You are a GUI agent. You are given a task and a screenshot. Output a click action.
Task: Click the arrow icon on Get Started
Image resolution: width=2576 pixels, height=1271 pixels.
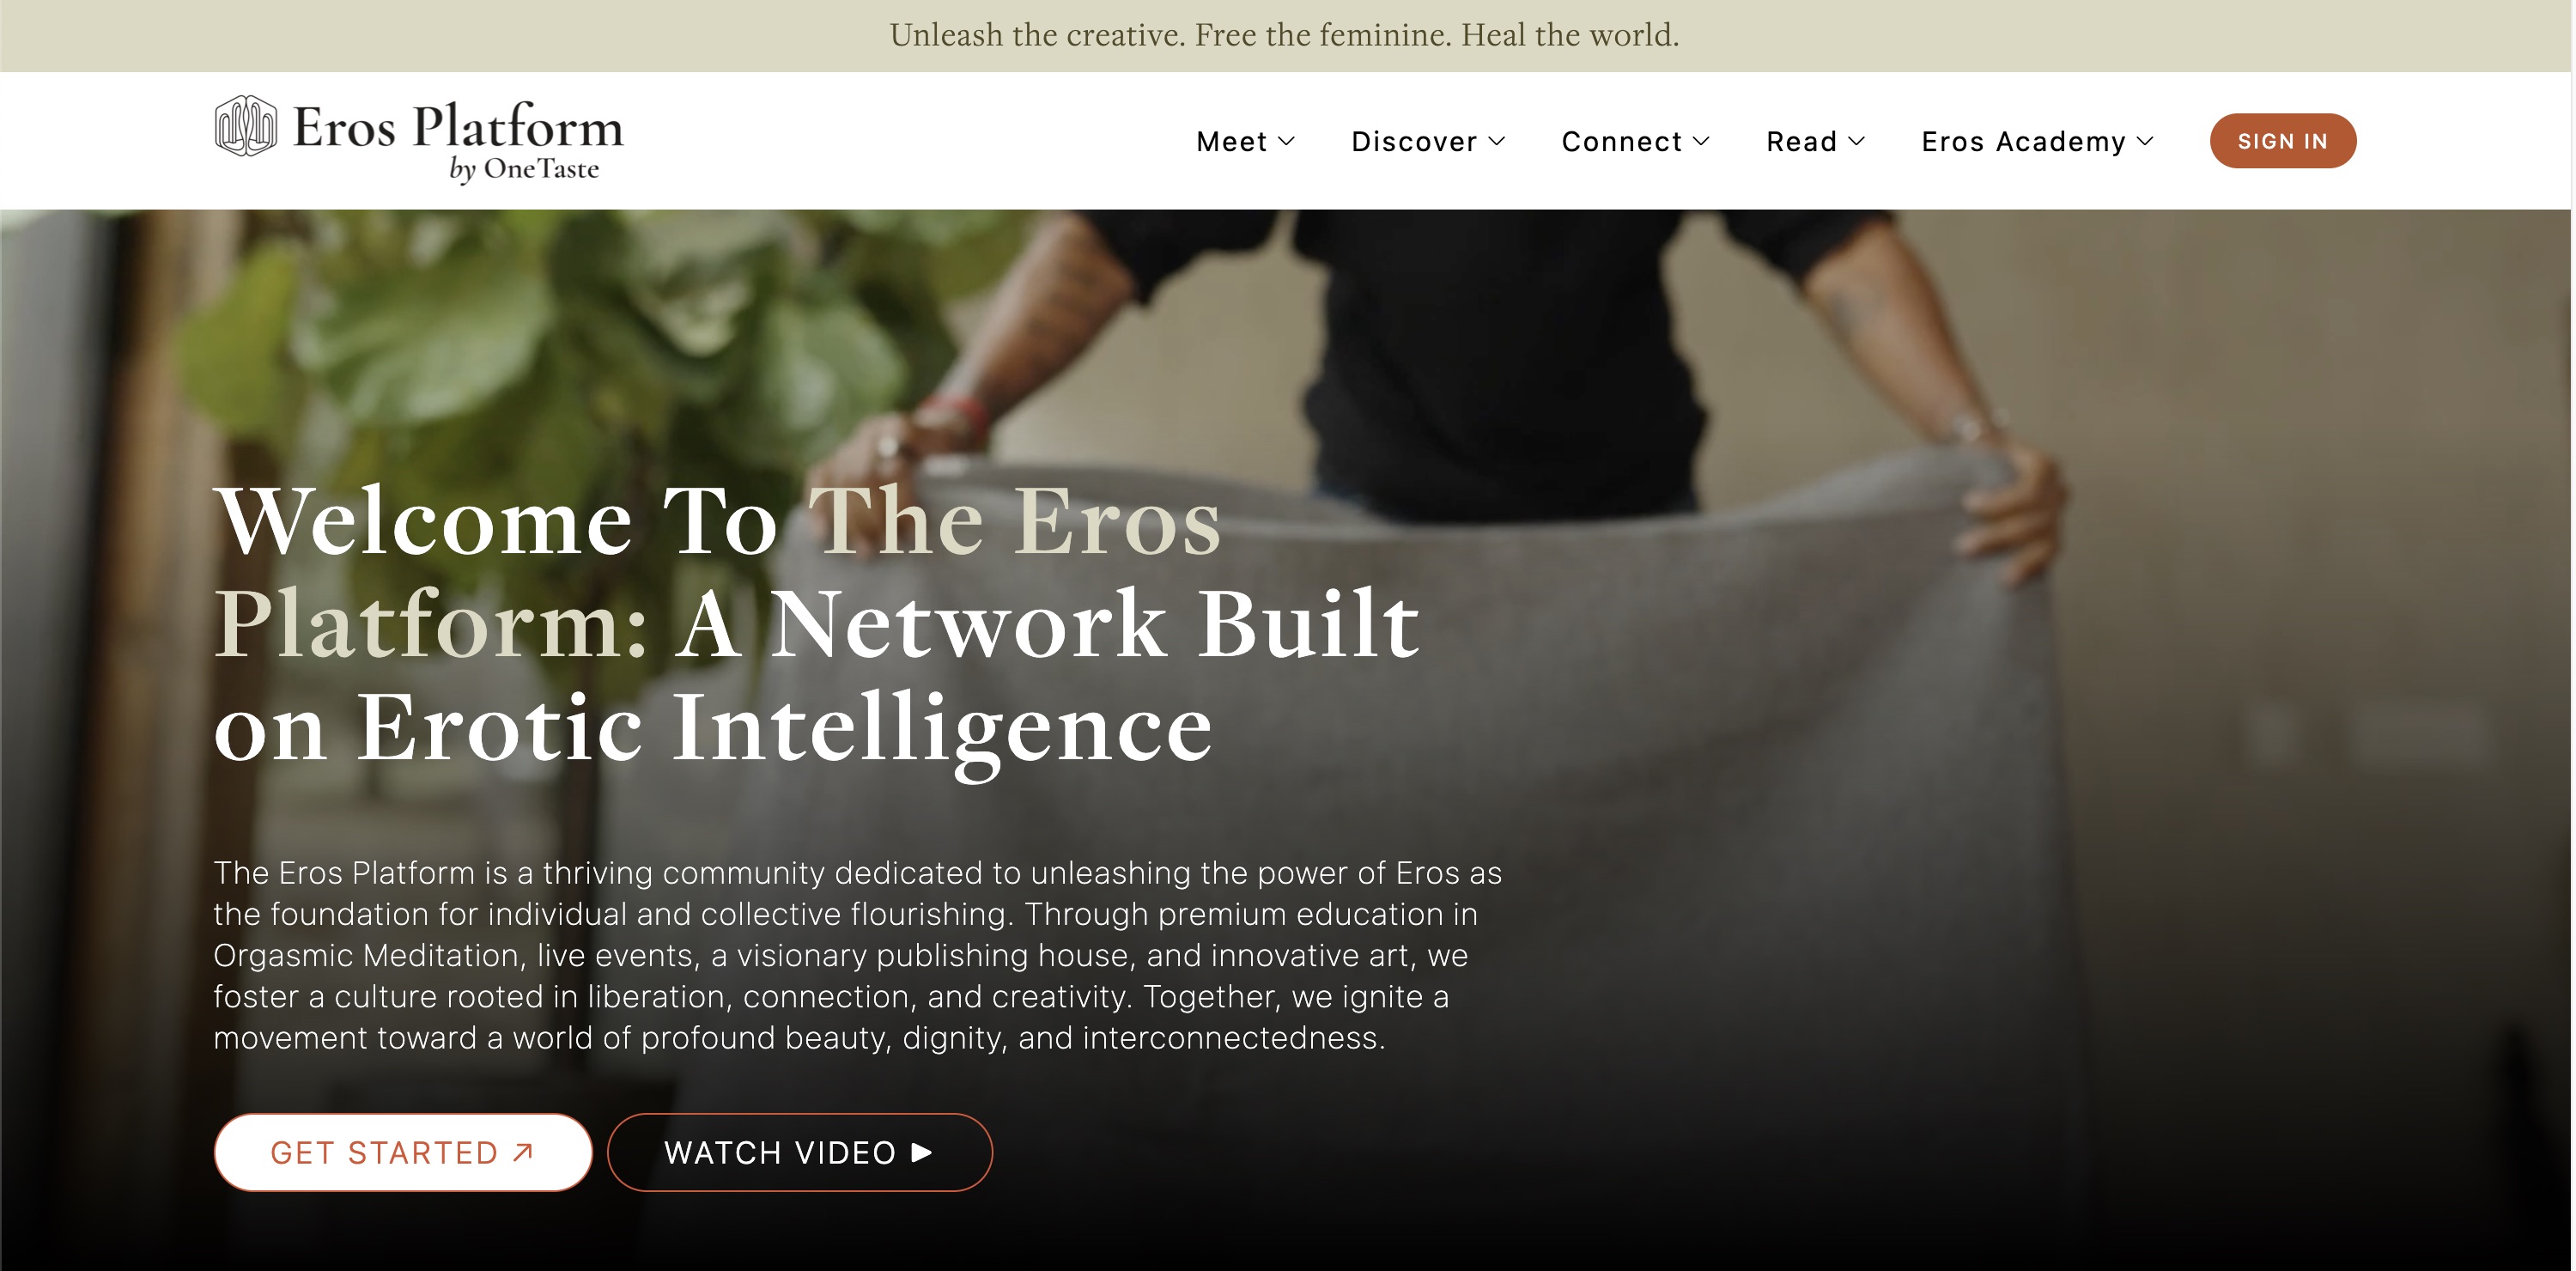(x=523, y=1152)
